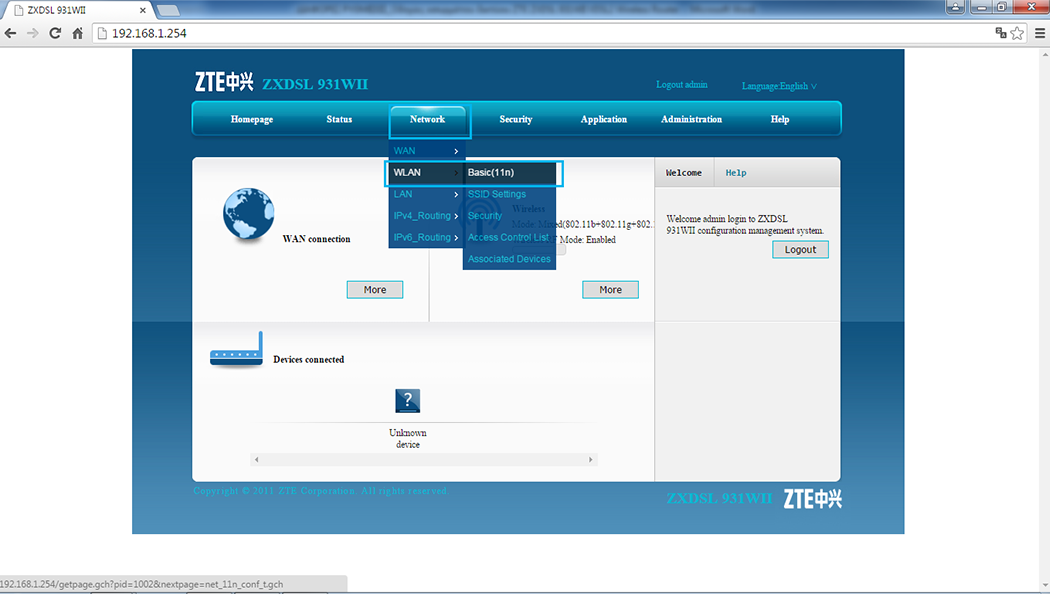Expand the IPv6_Routing submenu
This screenshot has width=1050, height=594.
(426, 237)
